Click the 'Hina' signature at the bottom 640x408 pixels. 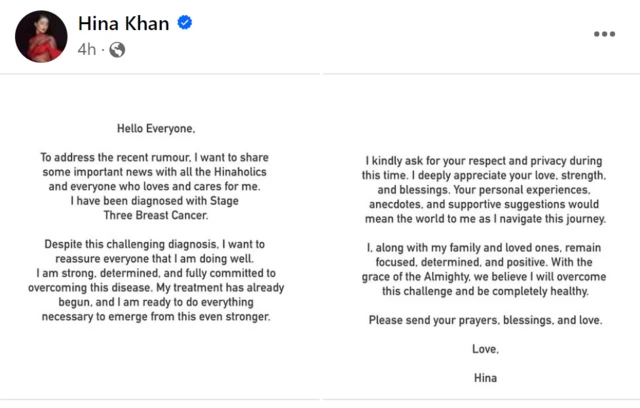pyautogui.click(x=485, y=378)
